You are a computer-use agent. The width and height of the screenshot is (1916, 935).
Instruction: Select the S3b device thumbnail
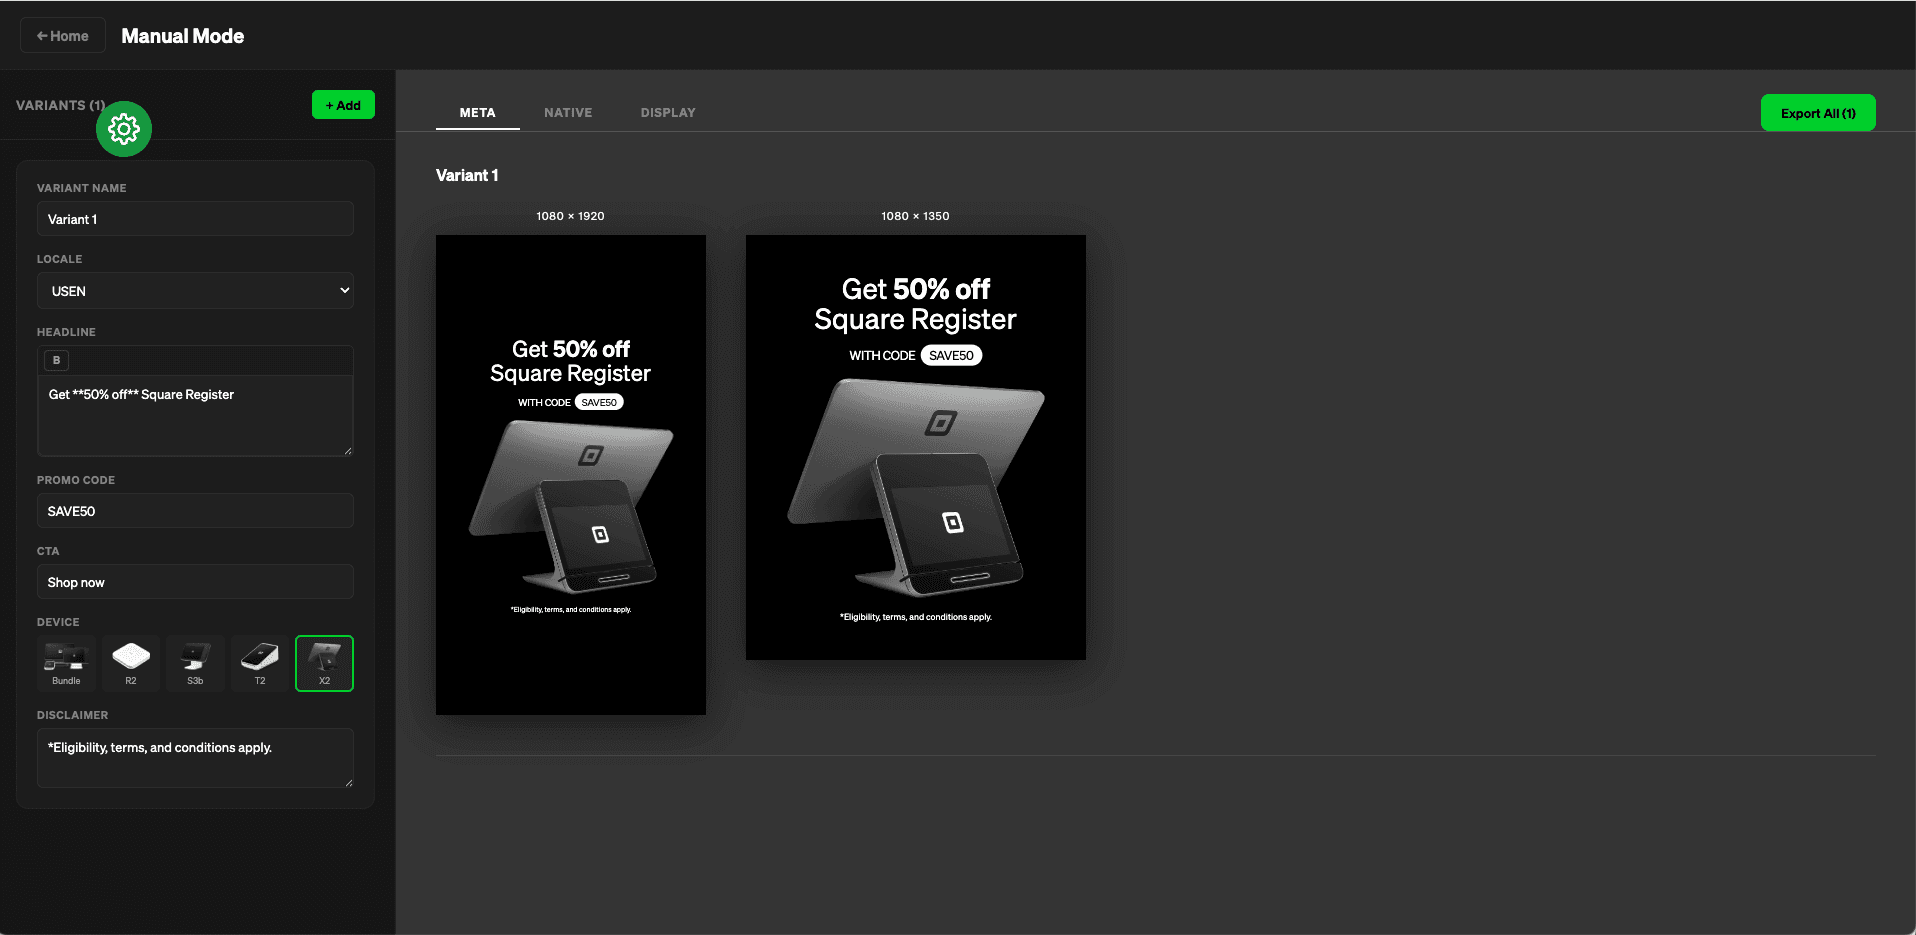[x=195, y=663]
